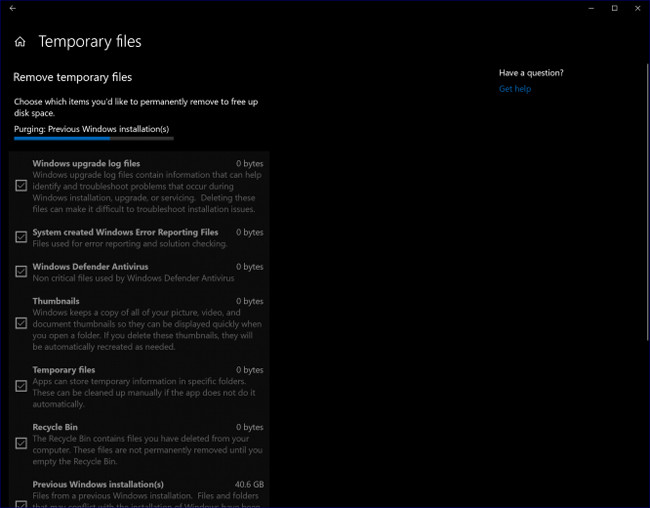Toggle System created Windows Error Reporting checkbox
650x508 pixels.
21,238
